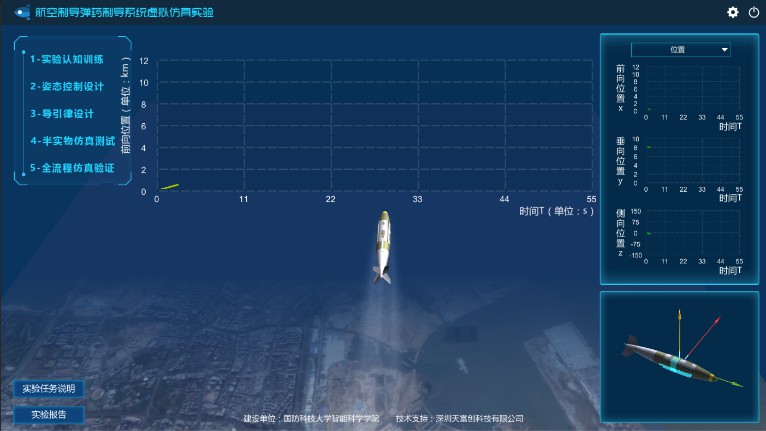The width and height of the screenshot is (766, 431).
Task: Click the red axis arrow in attitude view
Action: click(702, 337)
